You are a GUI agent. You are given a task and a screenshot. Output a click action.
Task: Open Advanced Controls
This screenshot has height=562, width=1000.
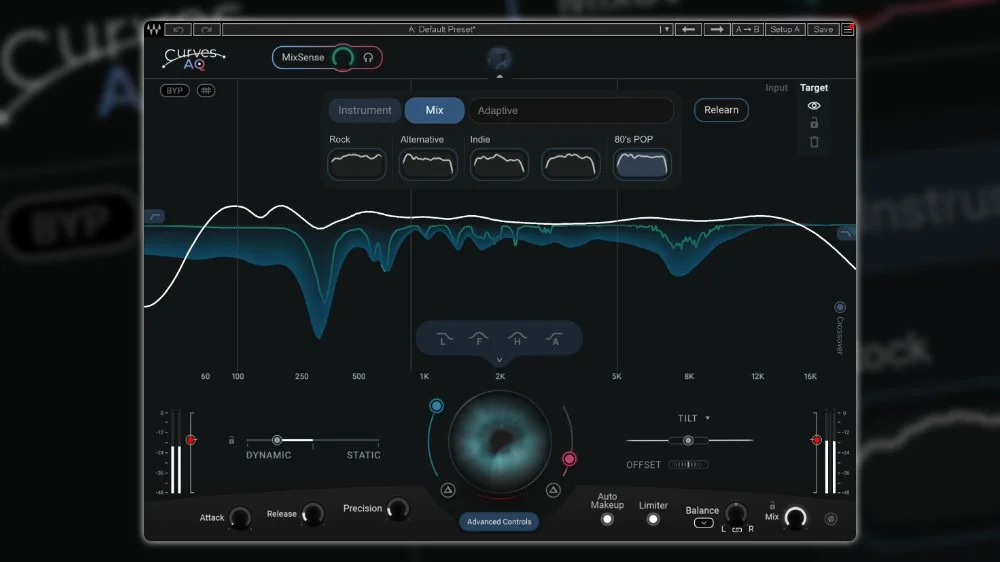(499, 522)
